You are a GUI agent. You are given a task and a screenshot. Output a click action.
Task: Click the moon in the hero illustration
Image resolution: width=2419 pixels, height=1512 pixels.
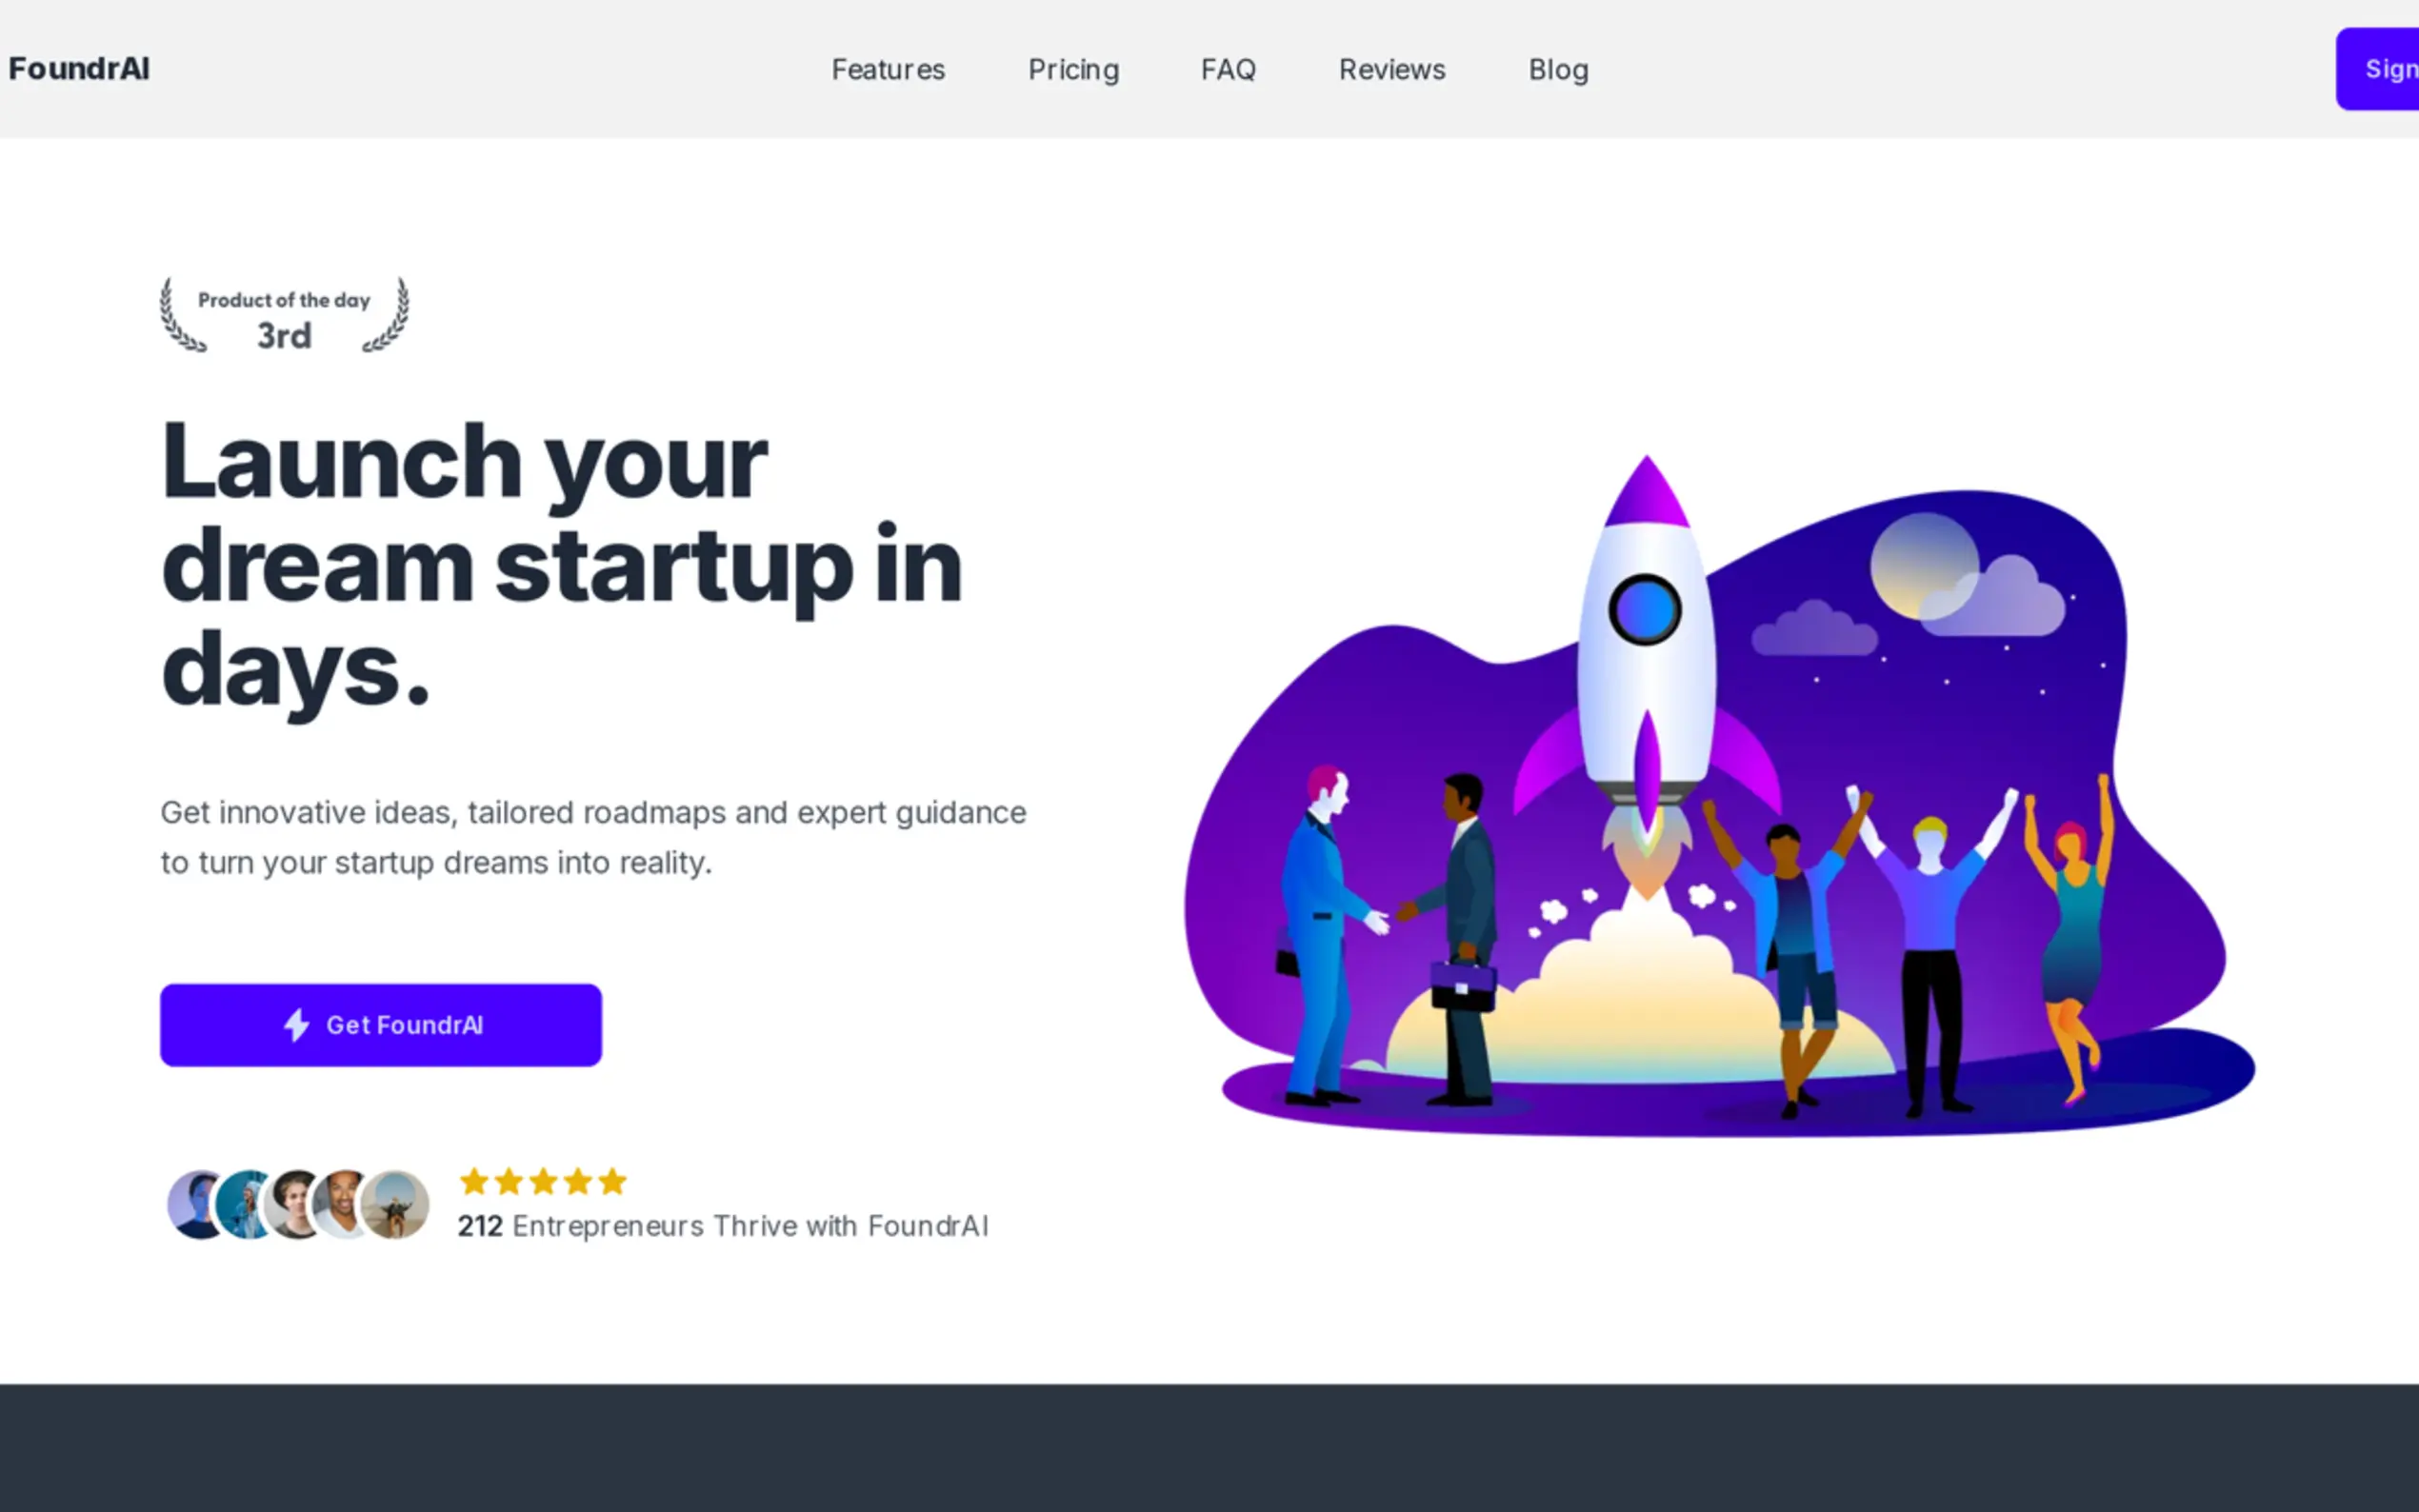point(1924,566)
